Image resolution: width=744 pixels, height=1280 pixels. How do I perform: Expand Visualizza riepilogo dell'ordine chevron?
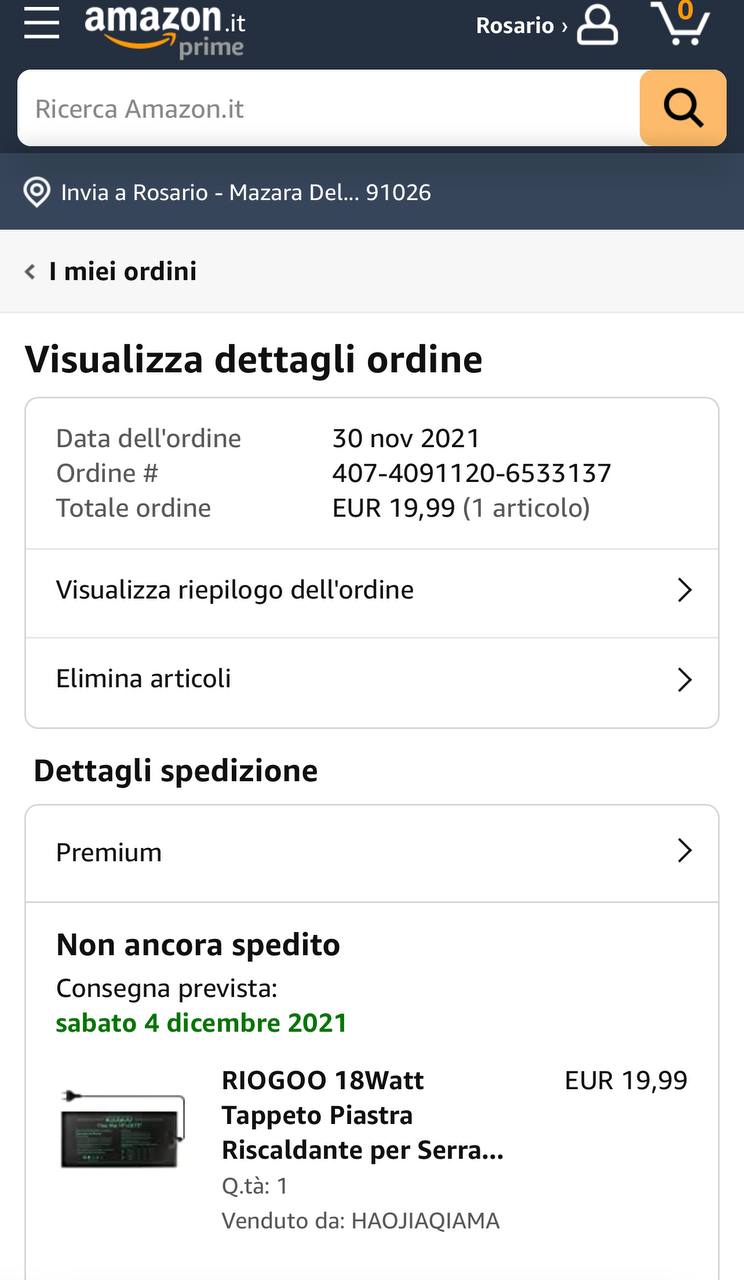pos(684,590)
